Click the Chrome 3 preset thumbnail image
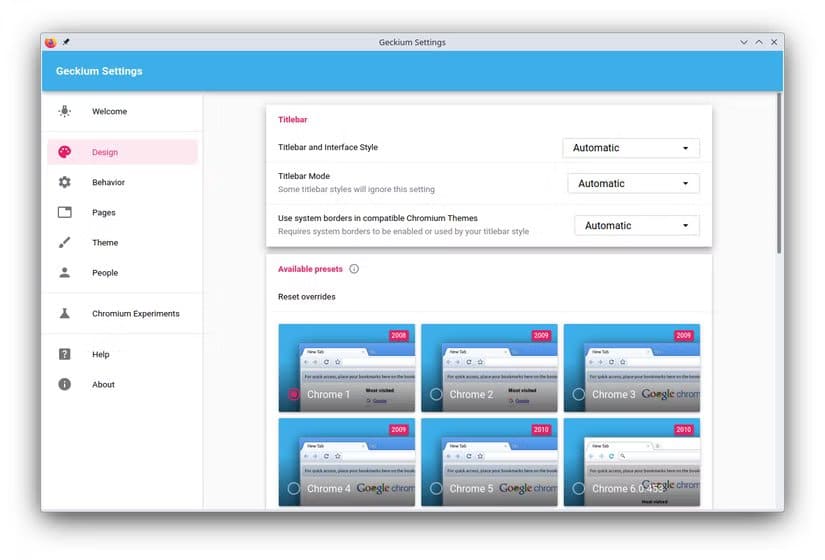The width and height of the screenshot is (825, 560). (x=632, y=368)
